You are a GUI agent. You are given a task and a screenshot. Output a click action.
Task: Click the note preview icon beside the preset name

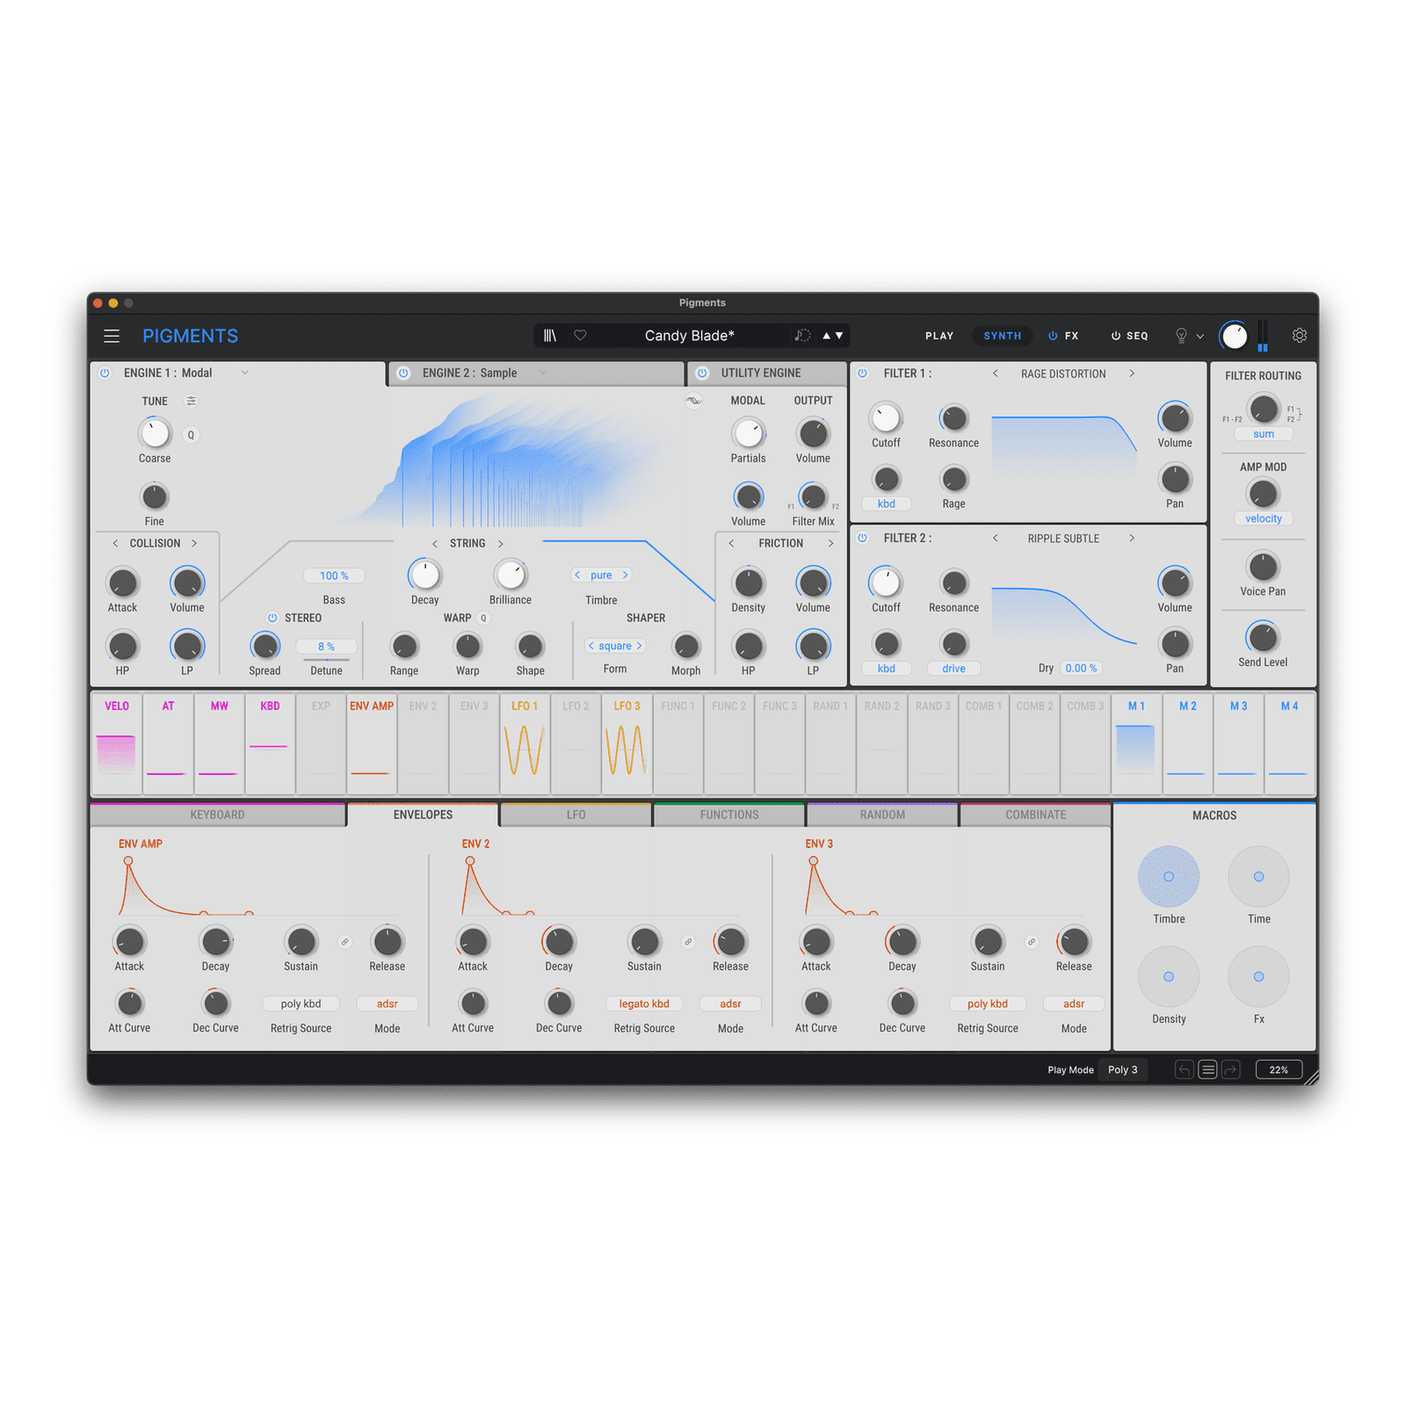point(802,335)
